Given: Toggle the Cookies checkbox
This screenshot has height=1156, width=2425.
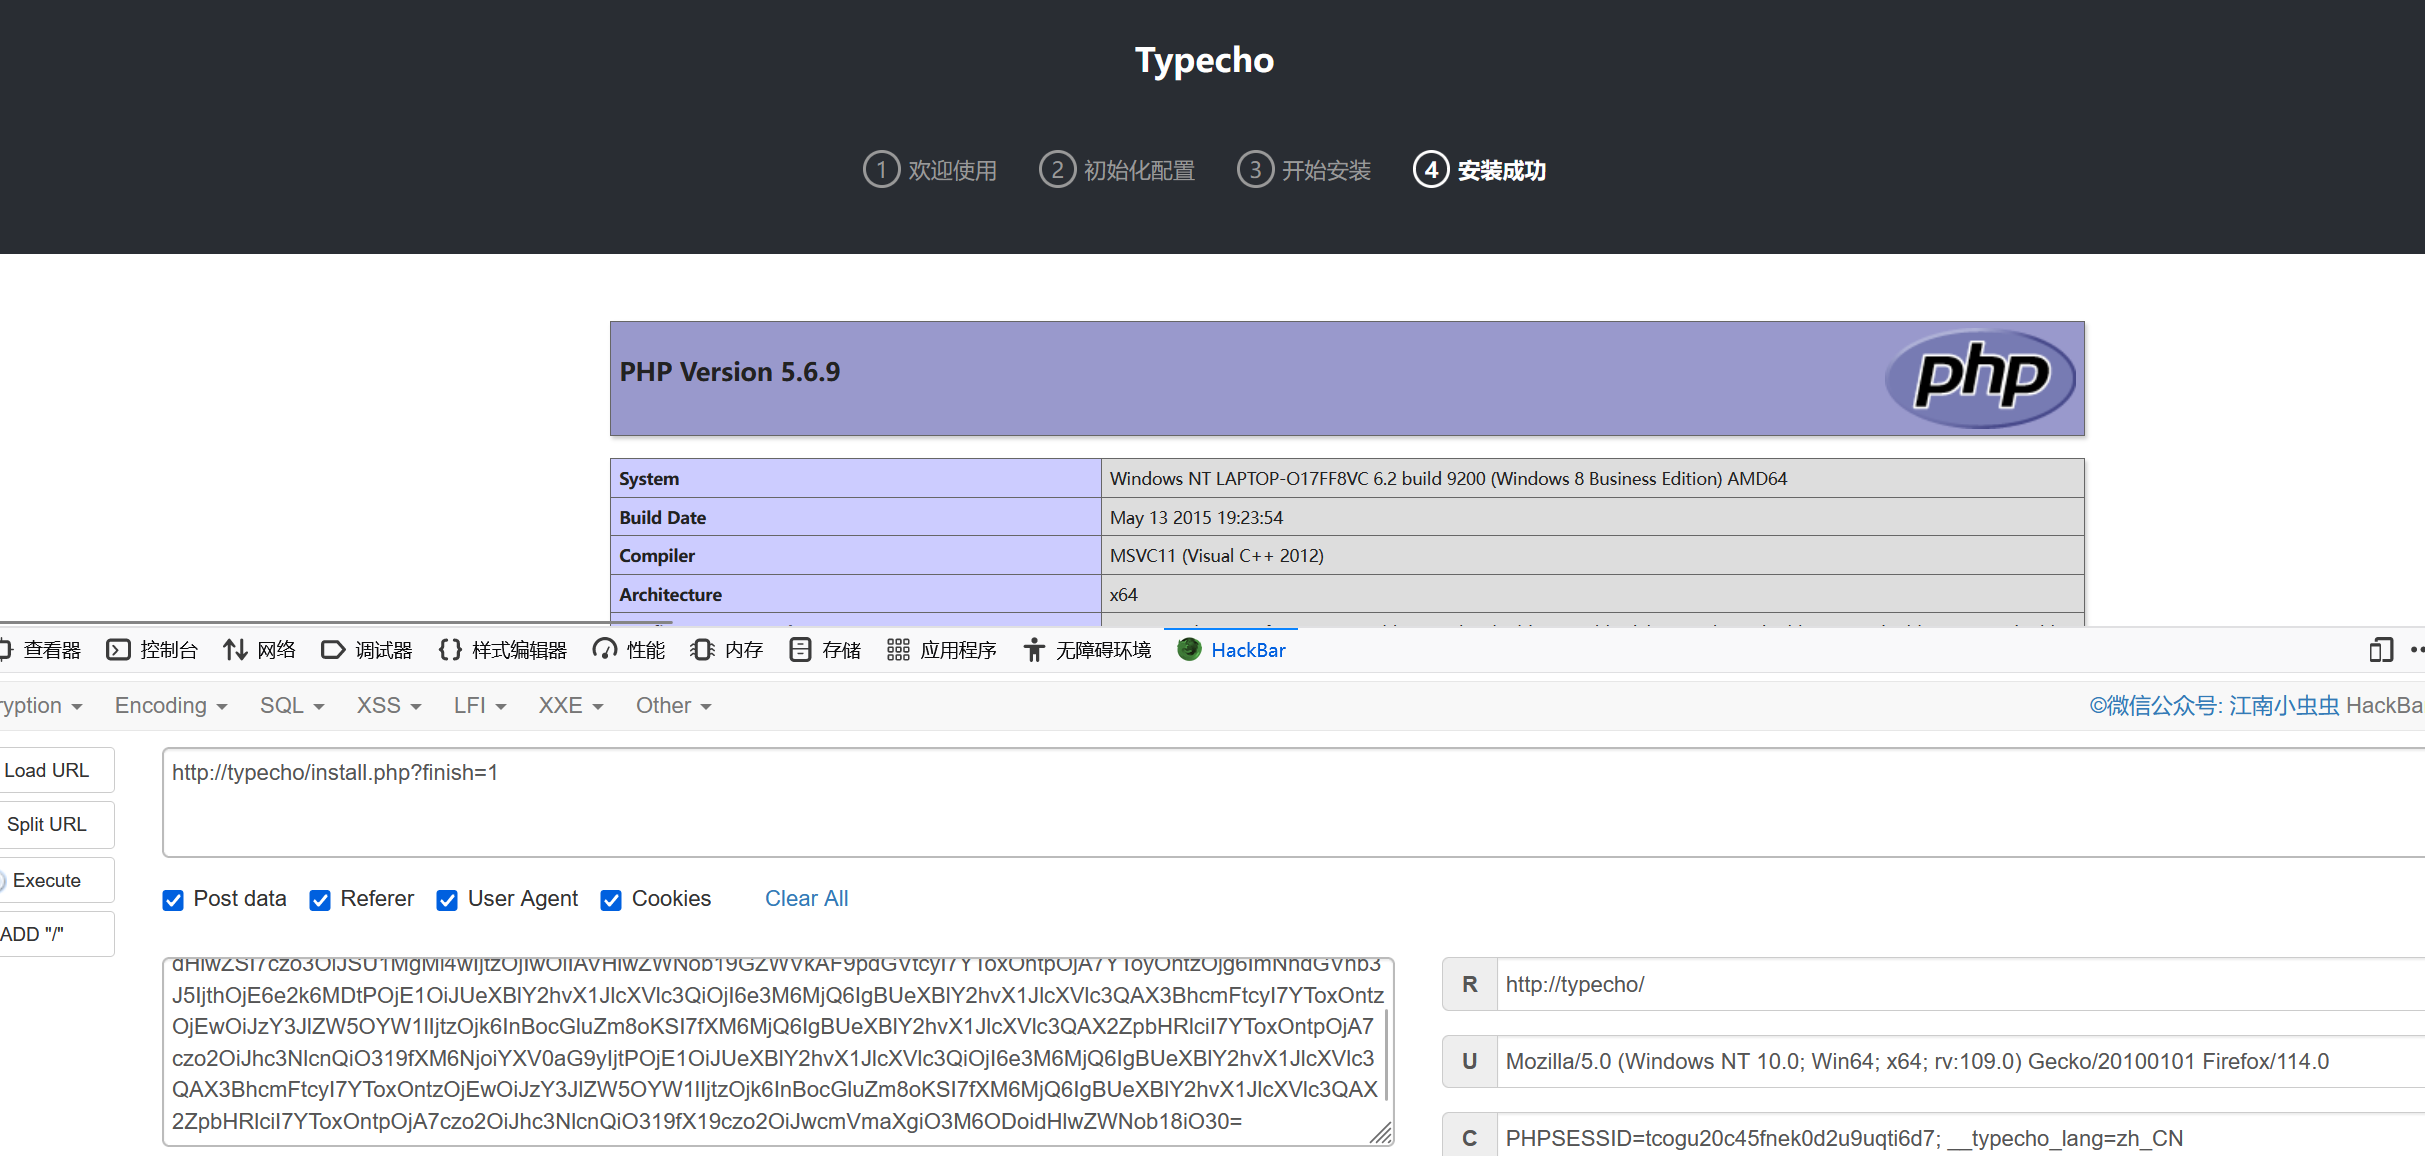Looking at the screenshot, I should pyautogui.click(x=611, y=900).
